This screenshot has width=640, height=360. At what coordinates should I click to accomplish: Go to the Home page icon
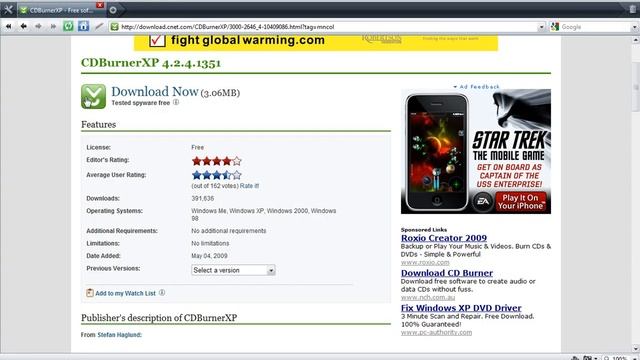83,26
